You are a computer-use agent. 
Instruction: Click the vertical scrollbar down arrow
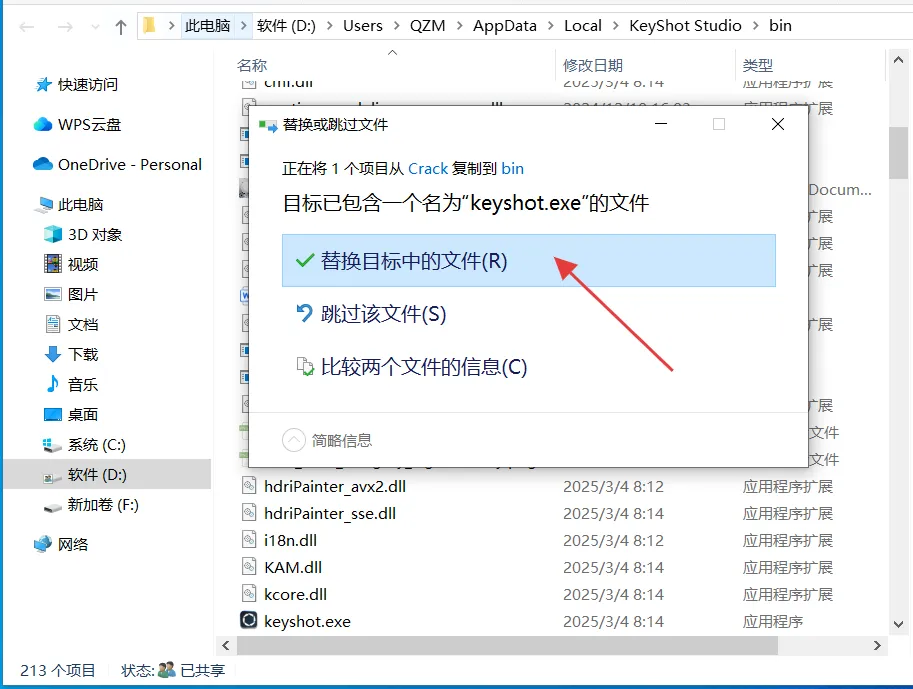pyautogui.click(x=898, y=624)
